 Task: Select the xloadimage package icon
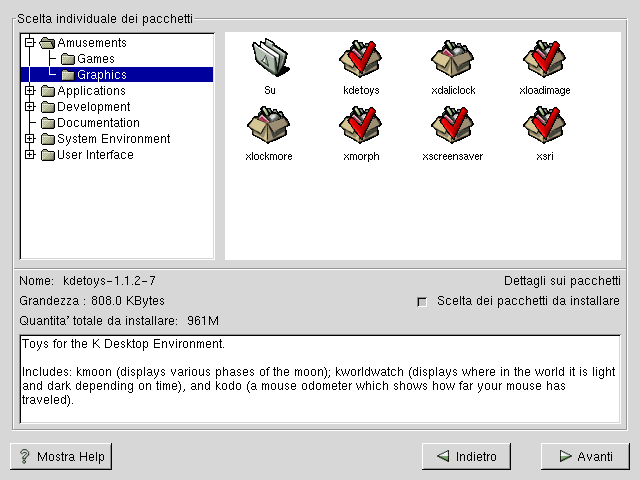click(545, 60)
